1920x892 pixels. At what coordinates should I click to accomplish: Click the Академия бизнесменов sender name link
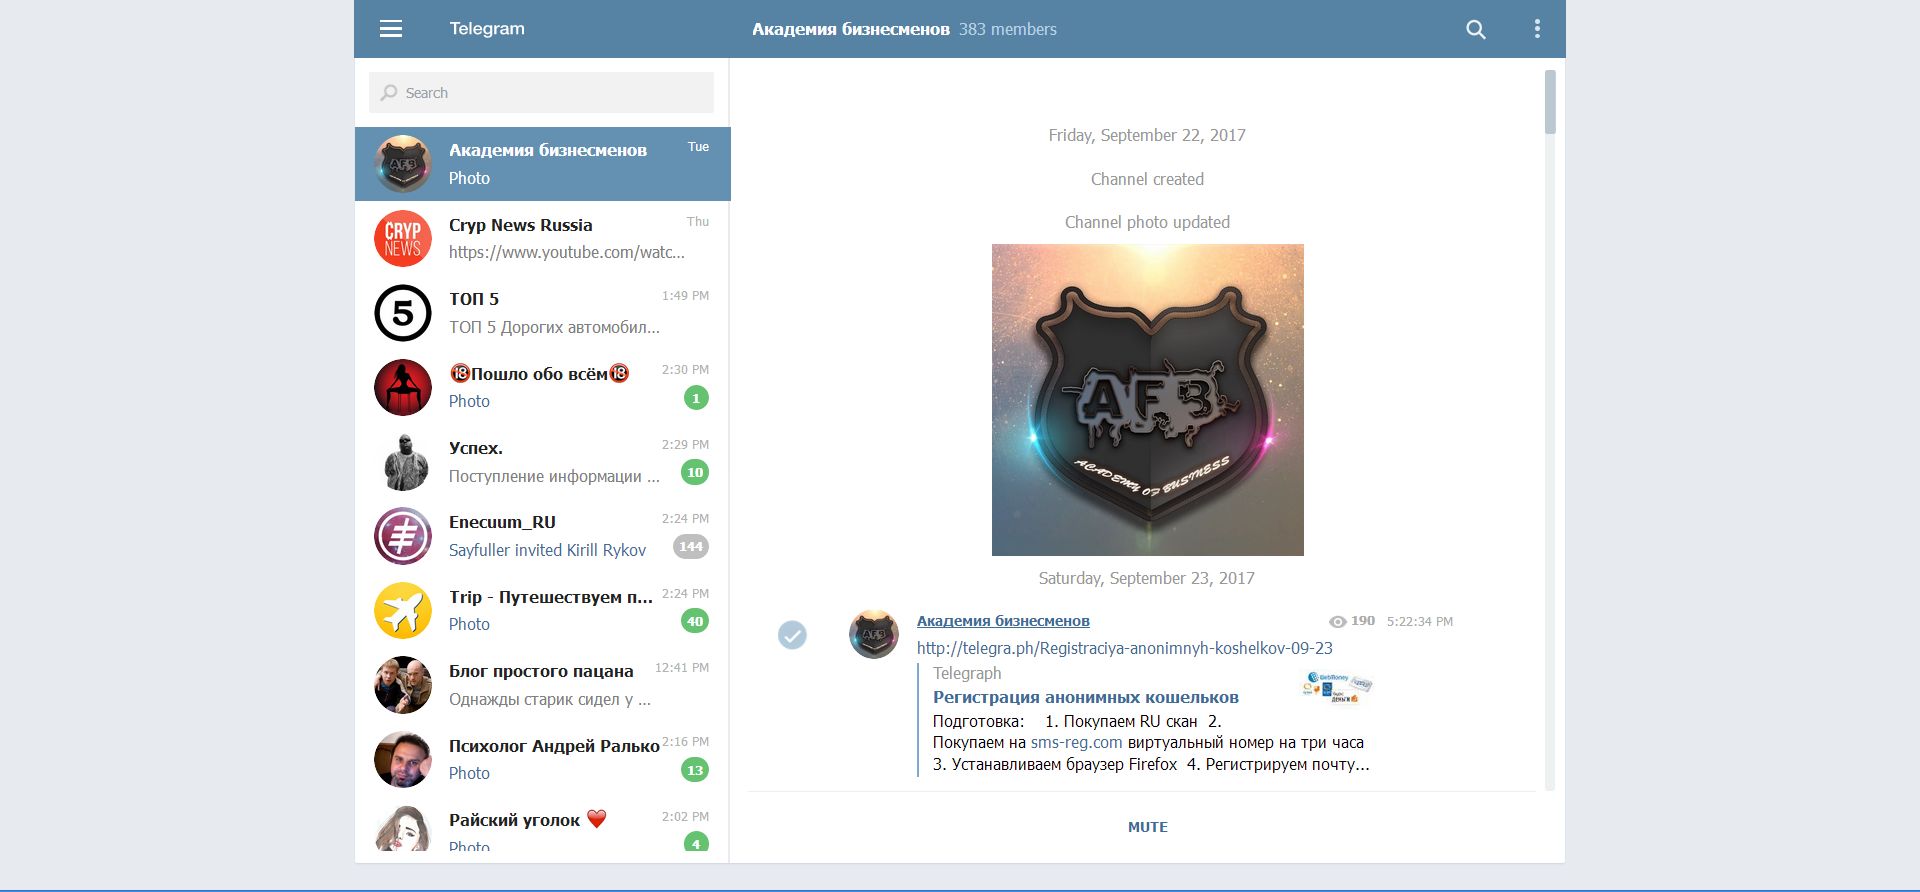pyautogui.click(x=1003, y=621)
